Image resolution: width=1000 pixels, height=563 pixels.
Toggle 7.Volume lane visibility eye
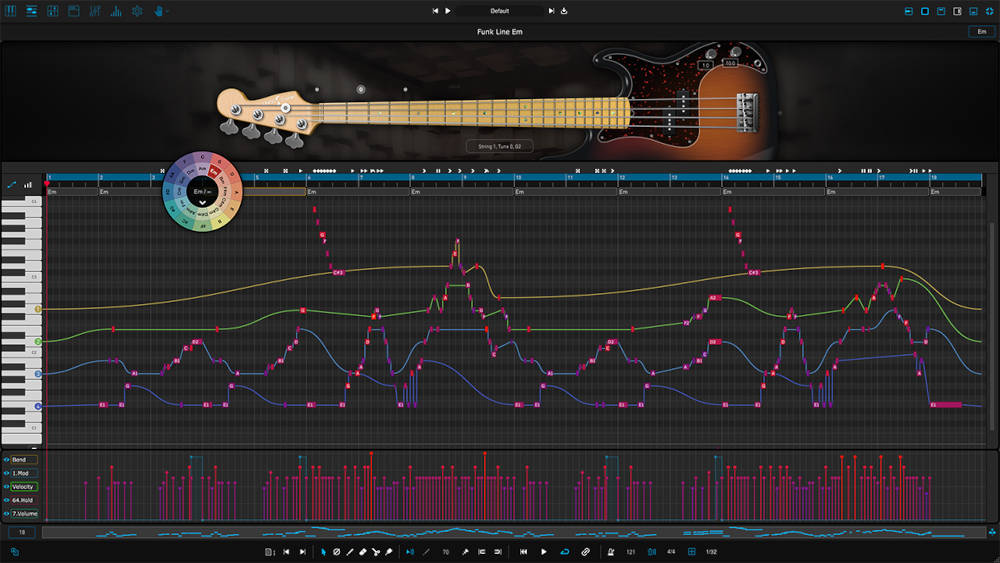tap(6, 513)
